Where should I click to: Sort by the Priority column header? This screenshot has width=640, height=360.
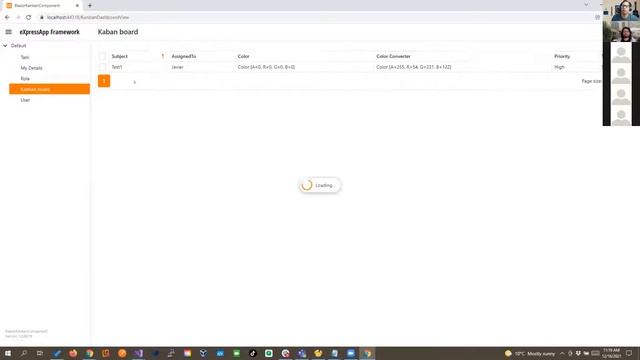tap(562, 56)
